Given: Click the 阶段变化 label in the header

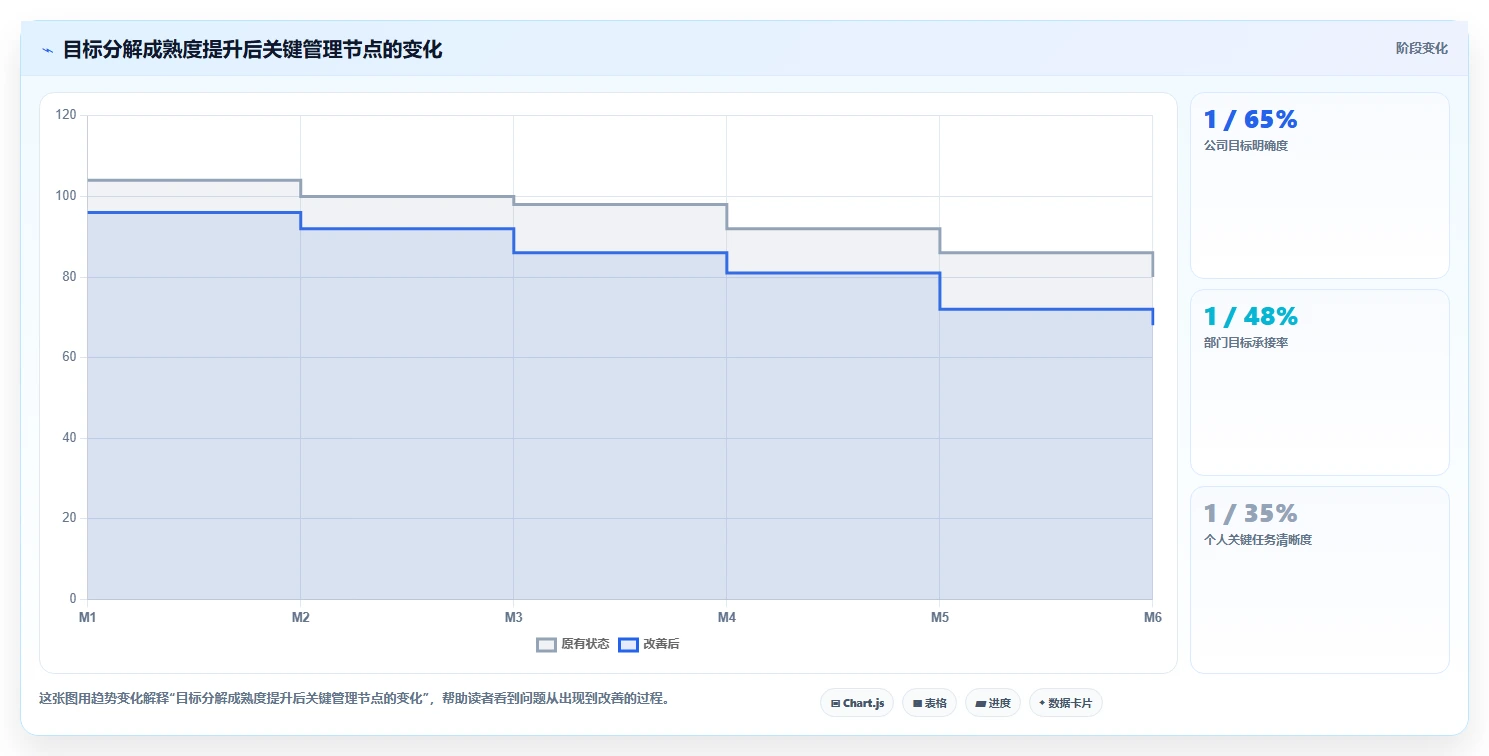Looking at the screenshot, I should 1421,48.
